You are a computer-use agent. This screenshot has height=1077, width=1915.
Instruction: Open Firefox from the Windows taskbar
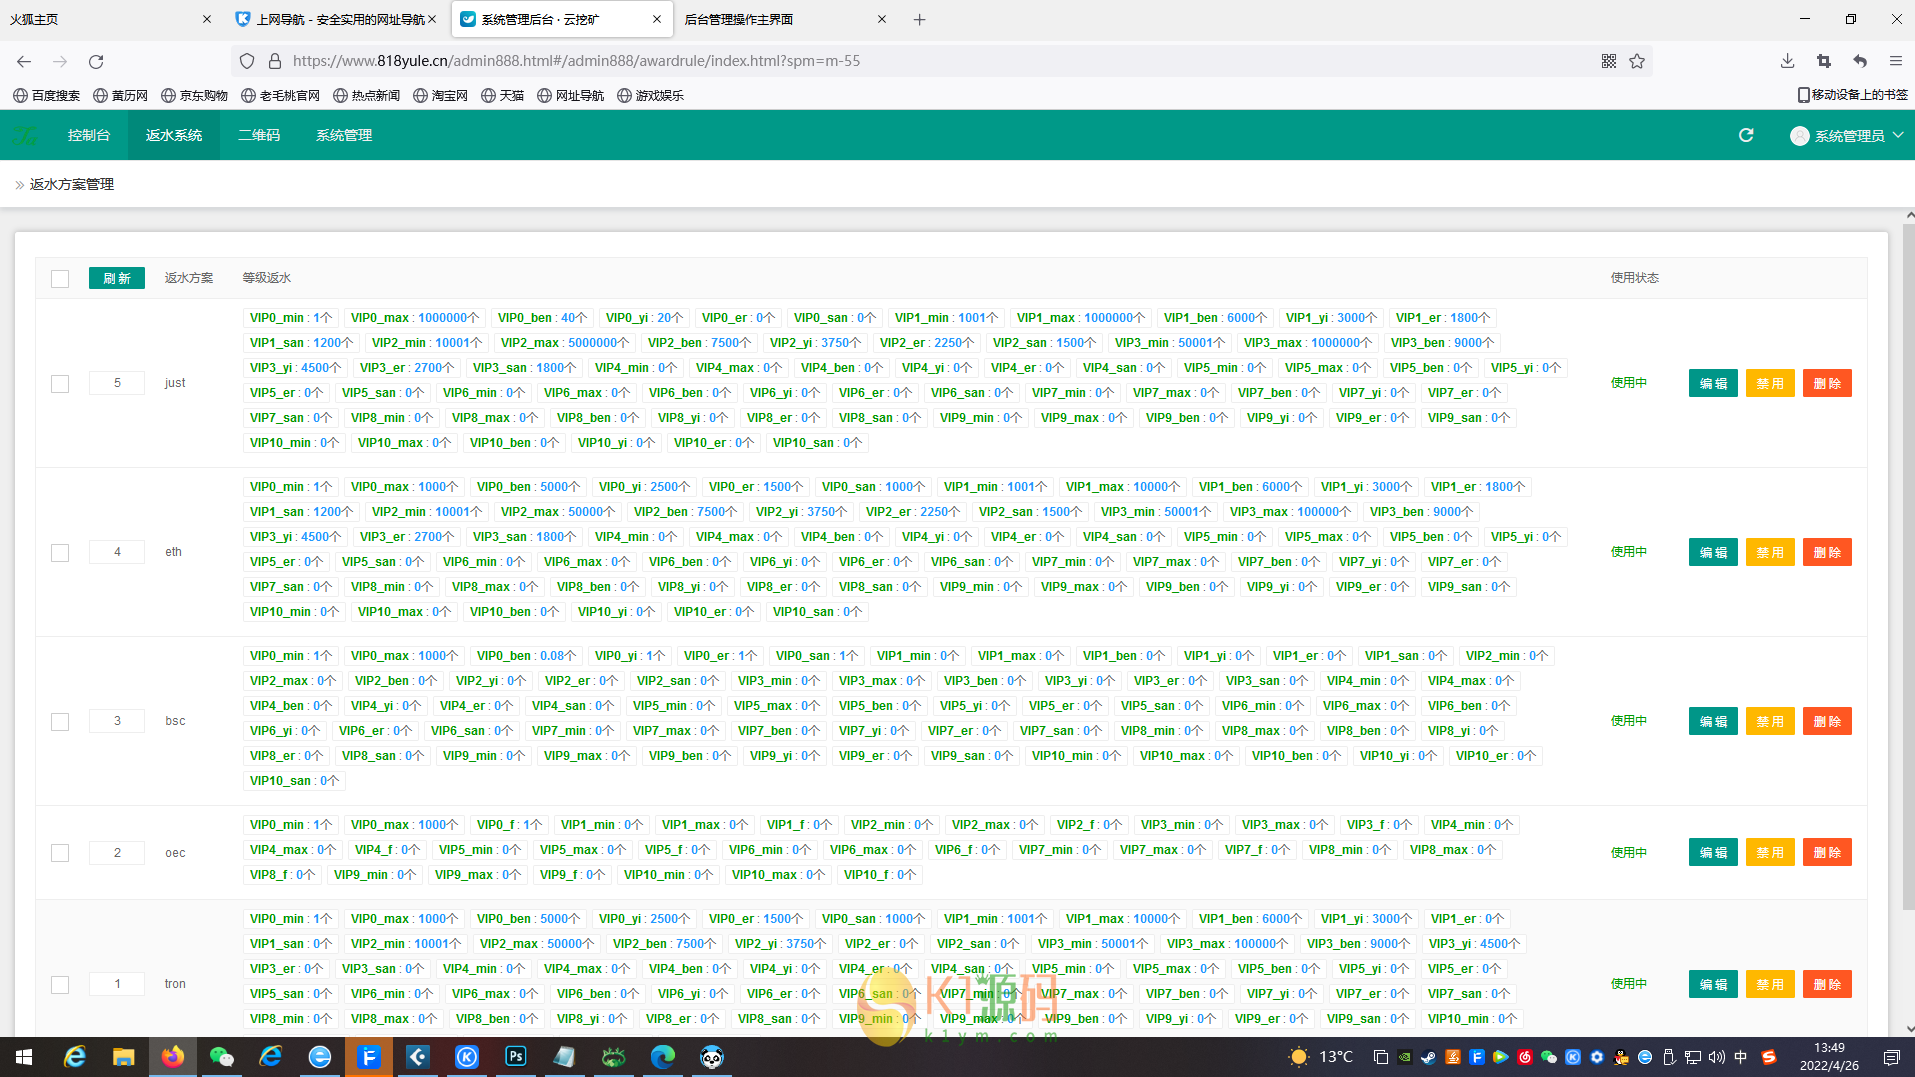[173, 1057]
